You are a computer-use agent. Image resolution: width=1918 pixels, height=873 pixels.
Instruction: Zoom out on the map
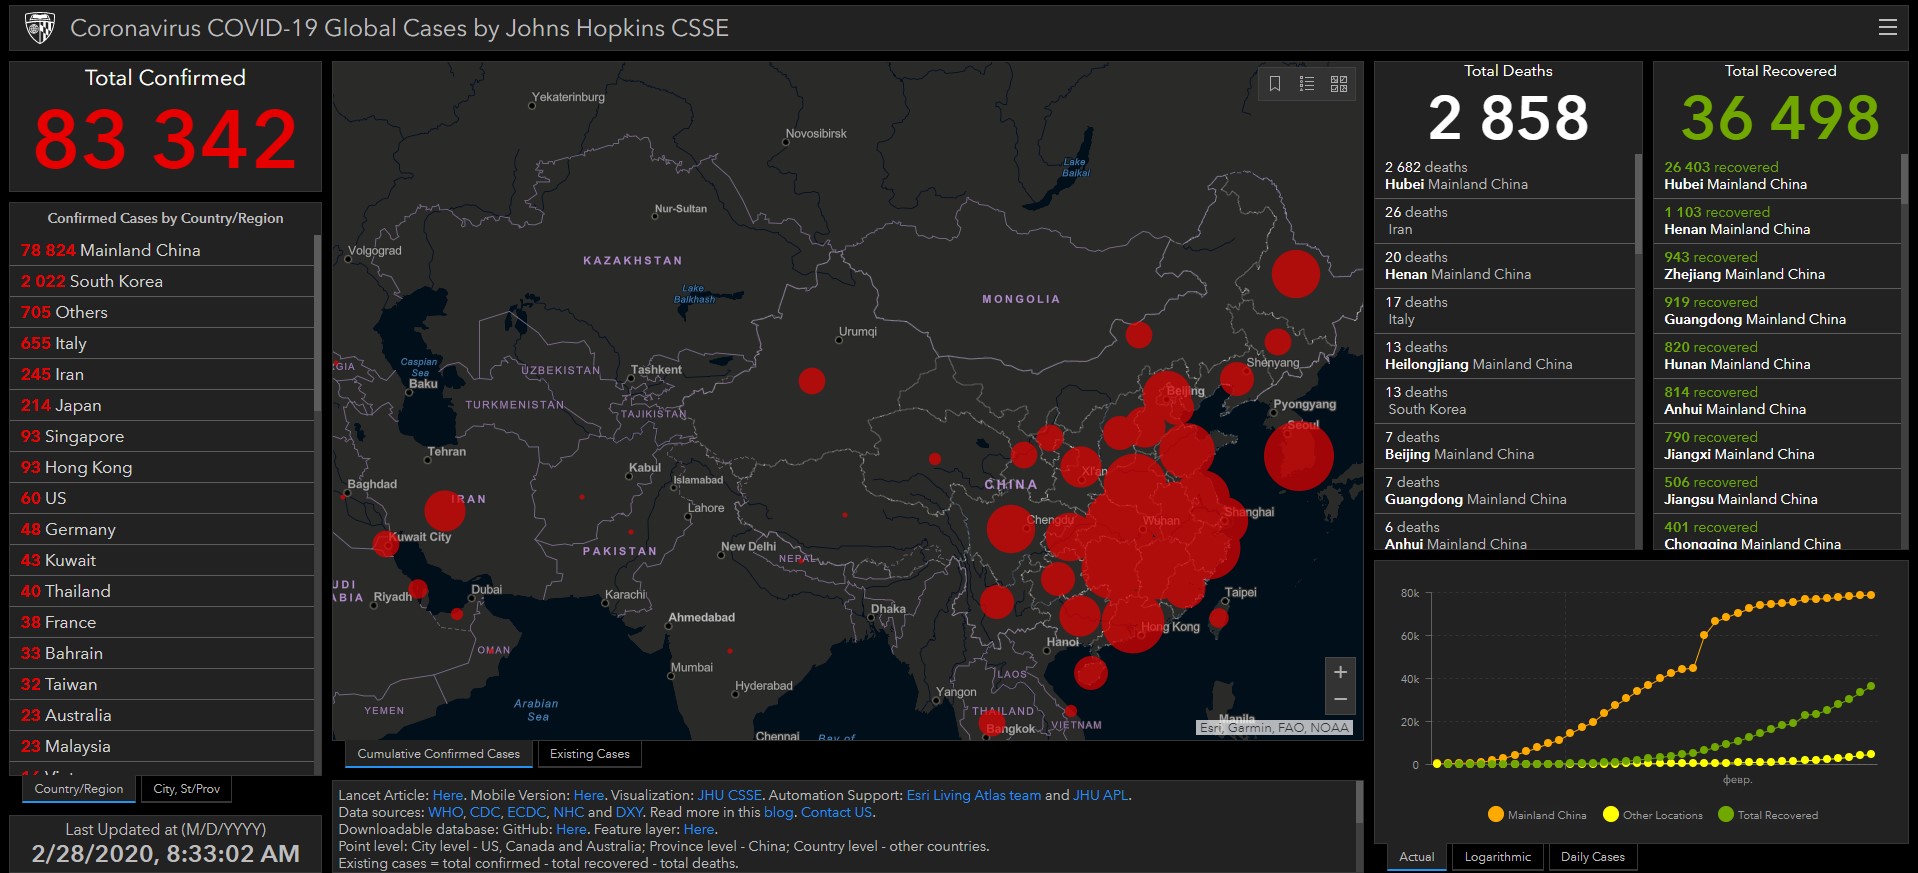click(1340, 699)
